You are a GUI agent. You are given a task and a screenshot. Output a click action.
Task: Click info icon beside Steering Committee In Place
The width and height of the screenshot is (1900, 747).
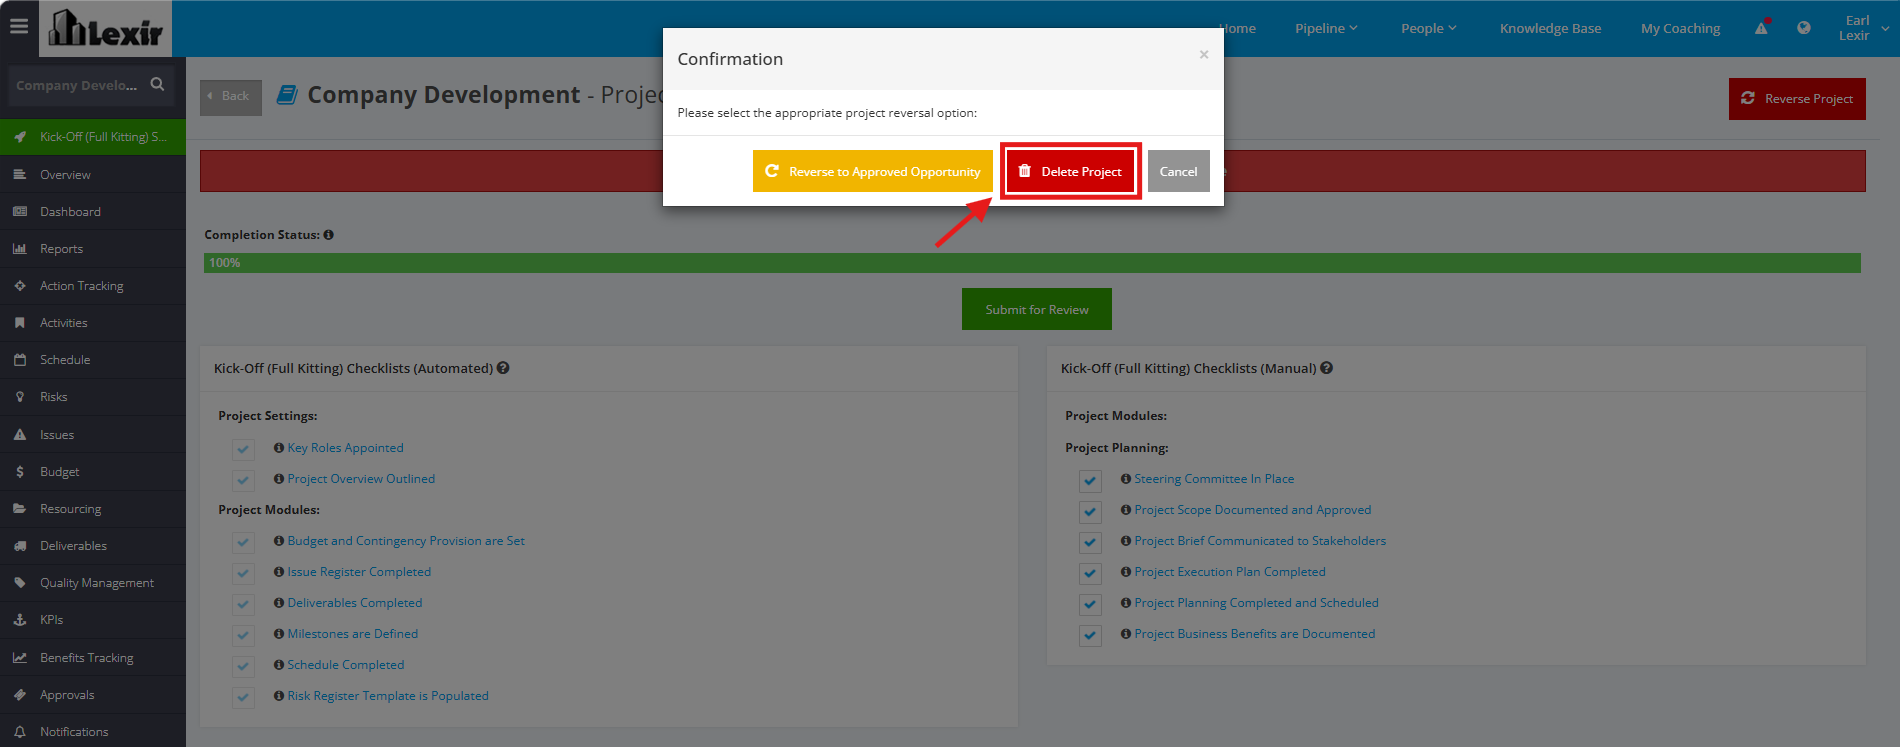pos(1126,479)
